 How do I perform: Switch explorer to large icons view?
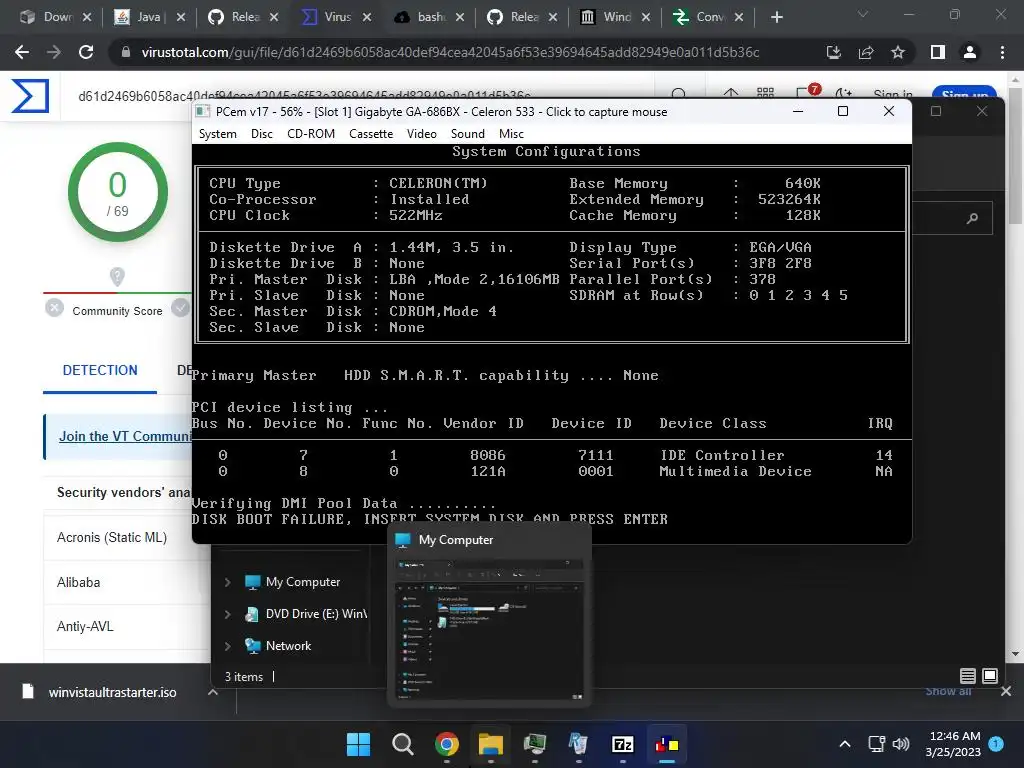pos(990,676)
